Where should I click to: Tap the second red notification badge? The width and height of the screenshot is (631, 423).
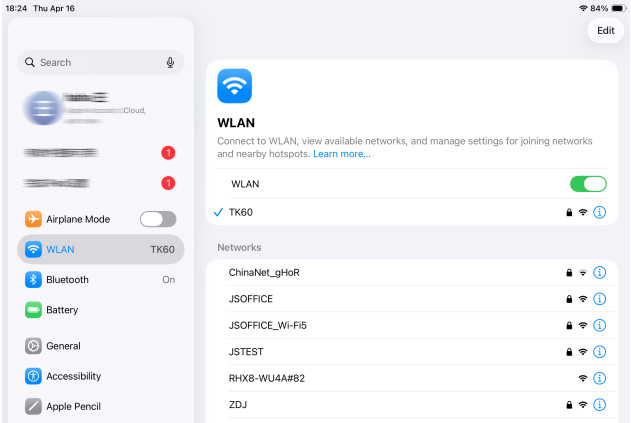[168, 183]
